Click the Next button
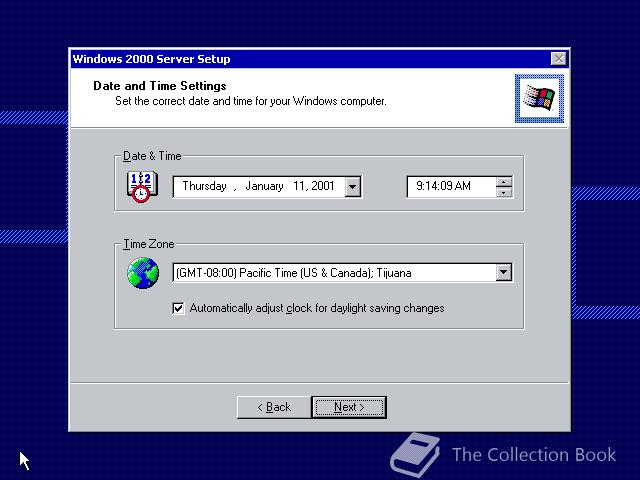This screenshot has width=640, height=480. [x=349, y=407]
